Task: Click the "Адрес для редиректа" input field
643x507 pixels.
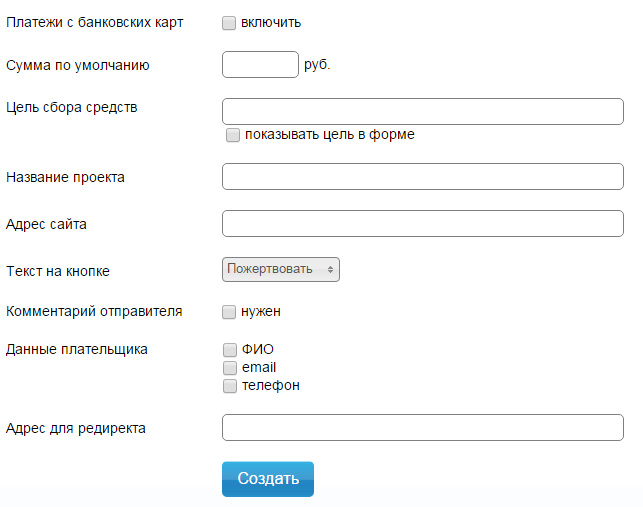Action: [x=423, y=427]
